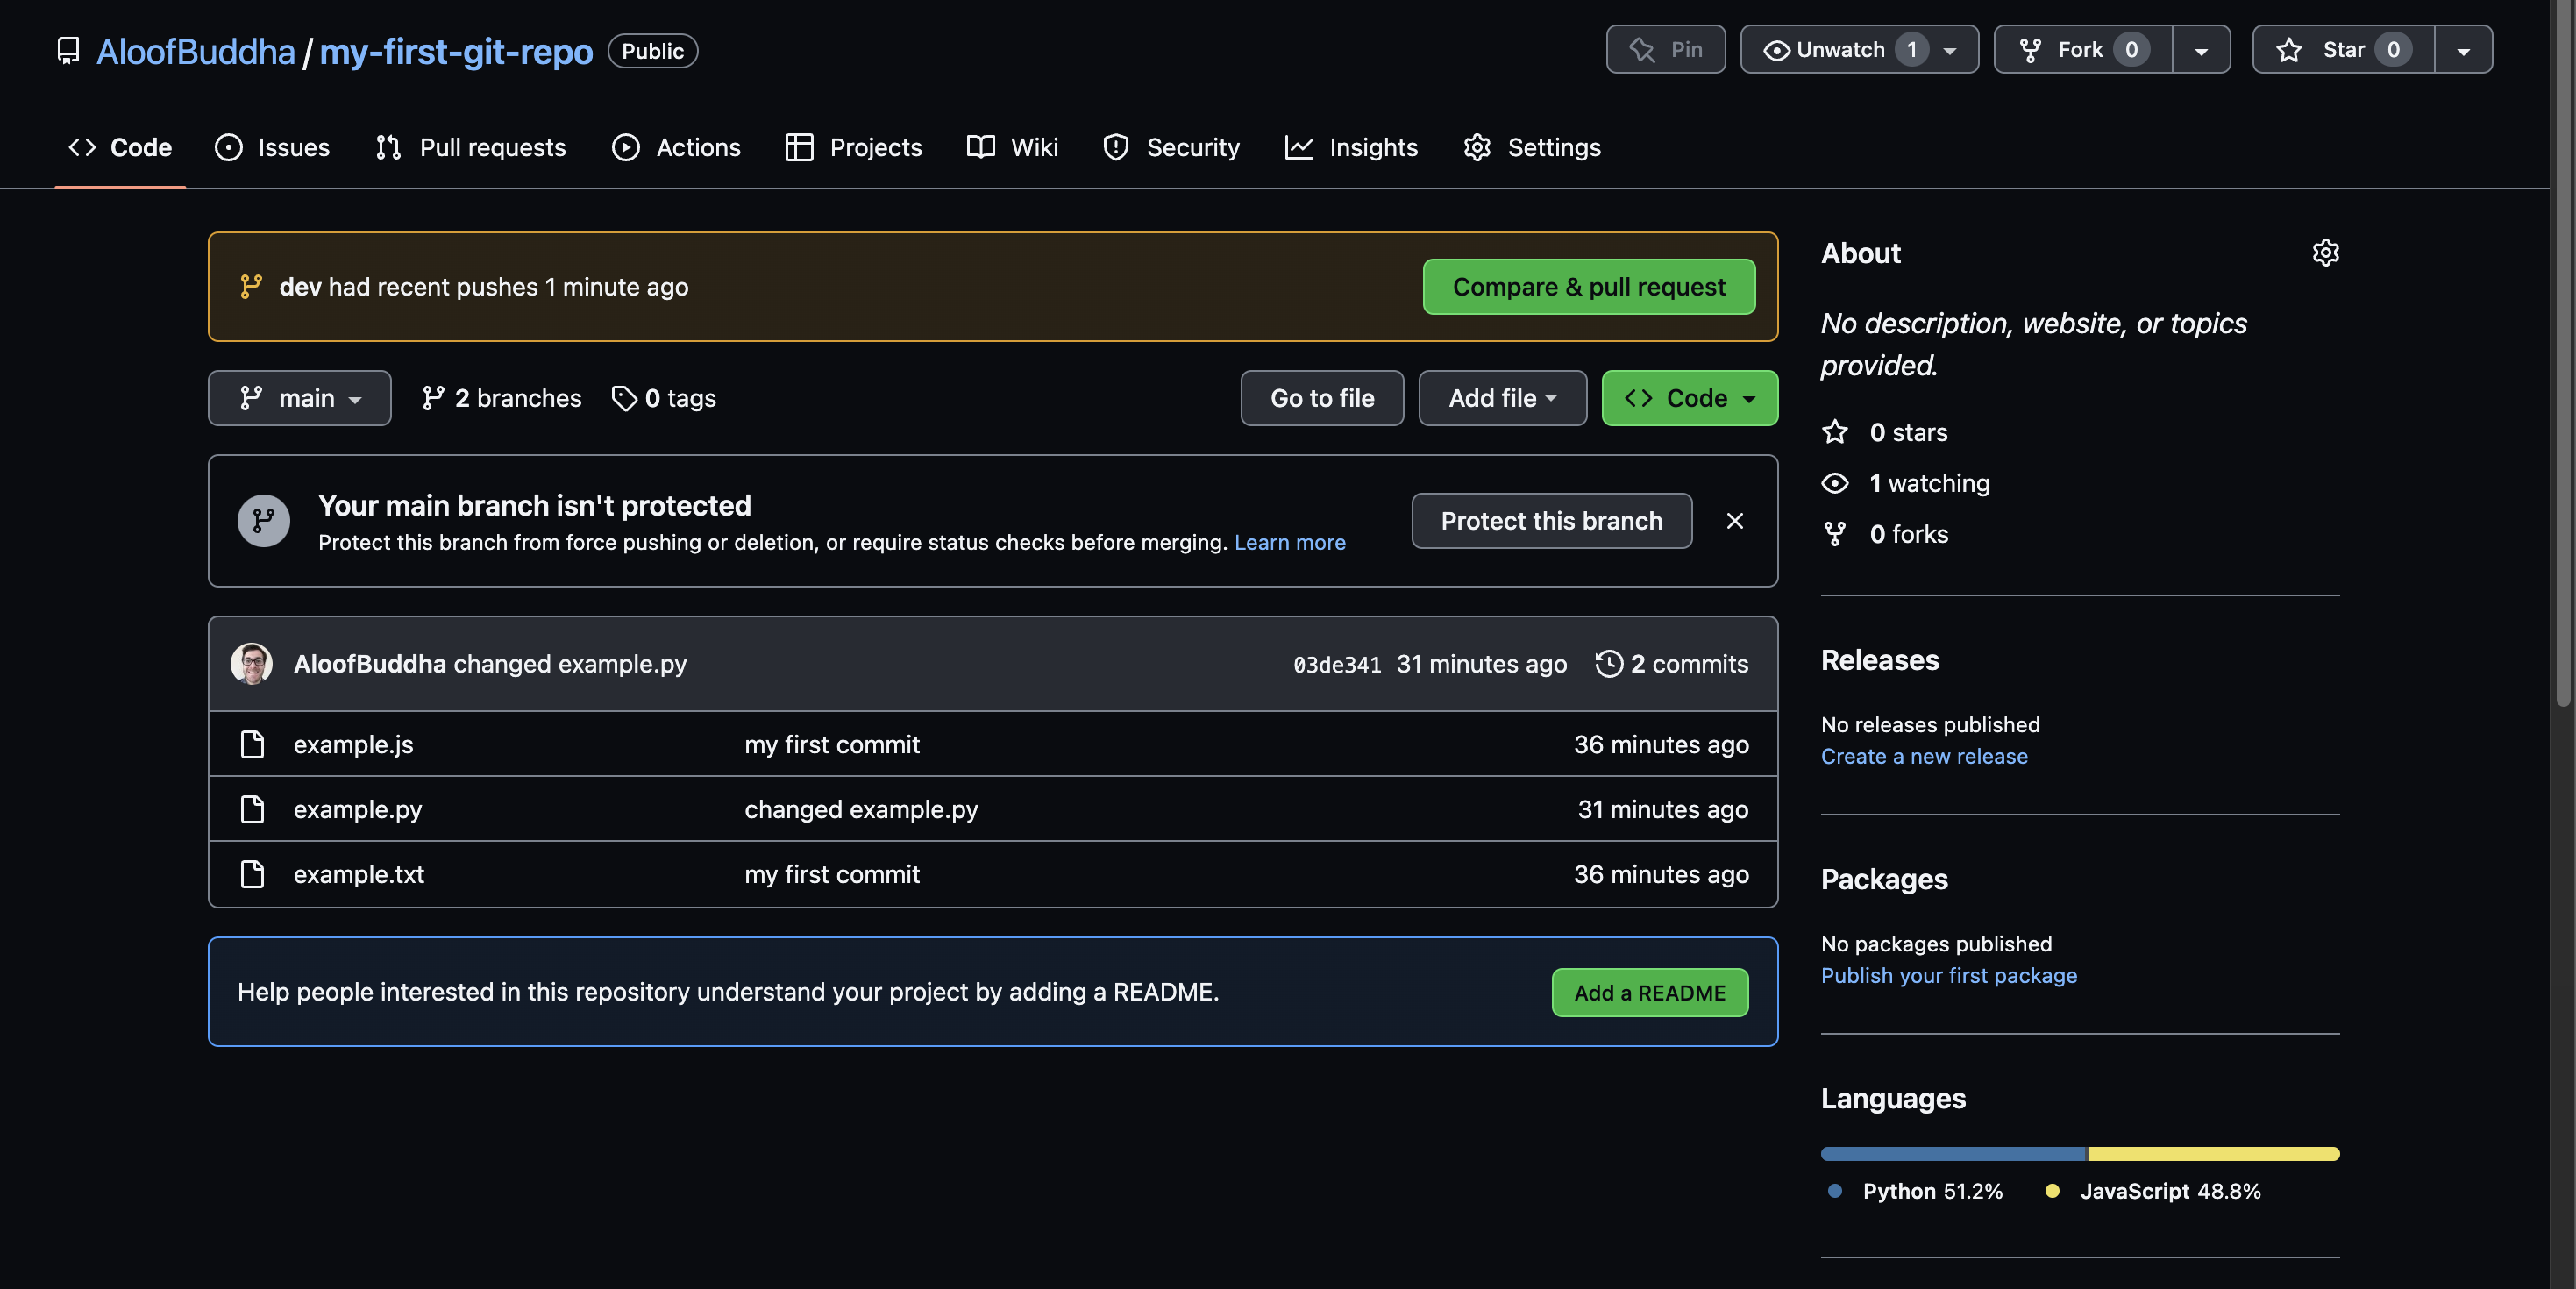
Task: Click AloofBuddha's avatar in the commit row
Action: 252,664
